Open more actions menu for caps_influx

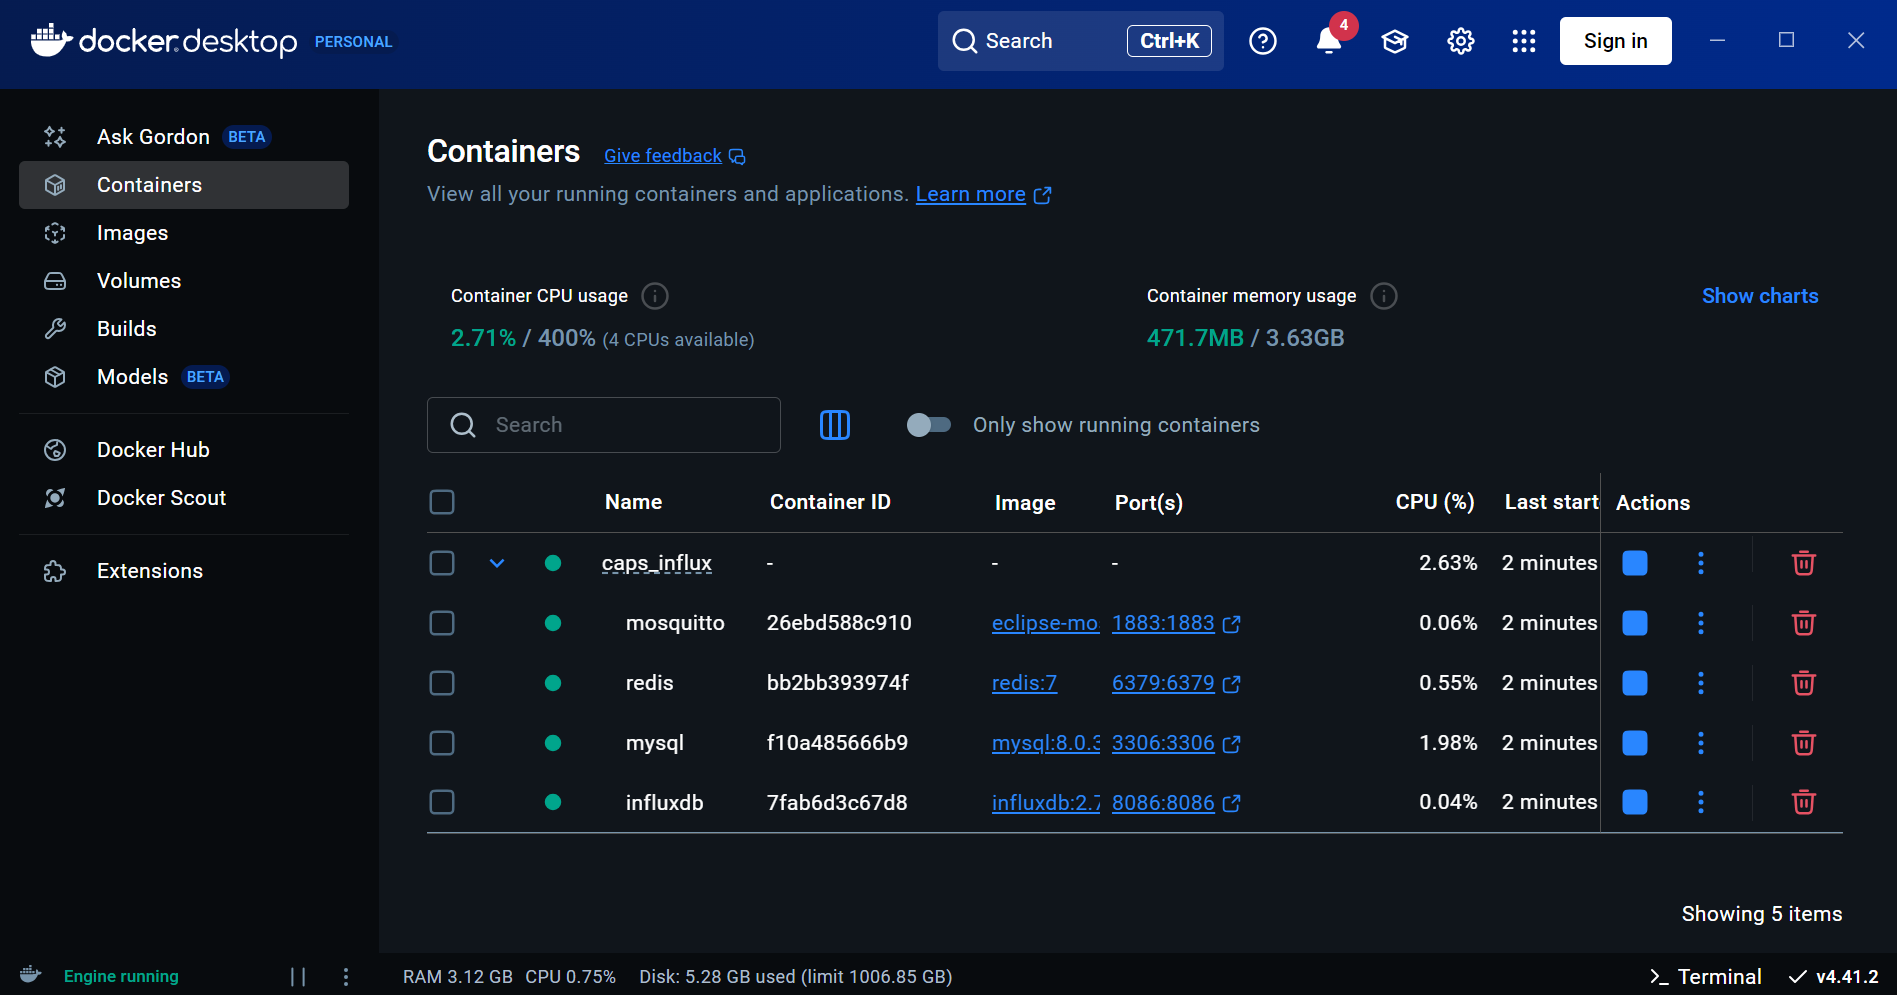click(x=1701, y=563)
